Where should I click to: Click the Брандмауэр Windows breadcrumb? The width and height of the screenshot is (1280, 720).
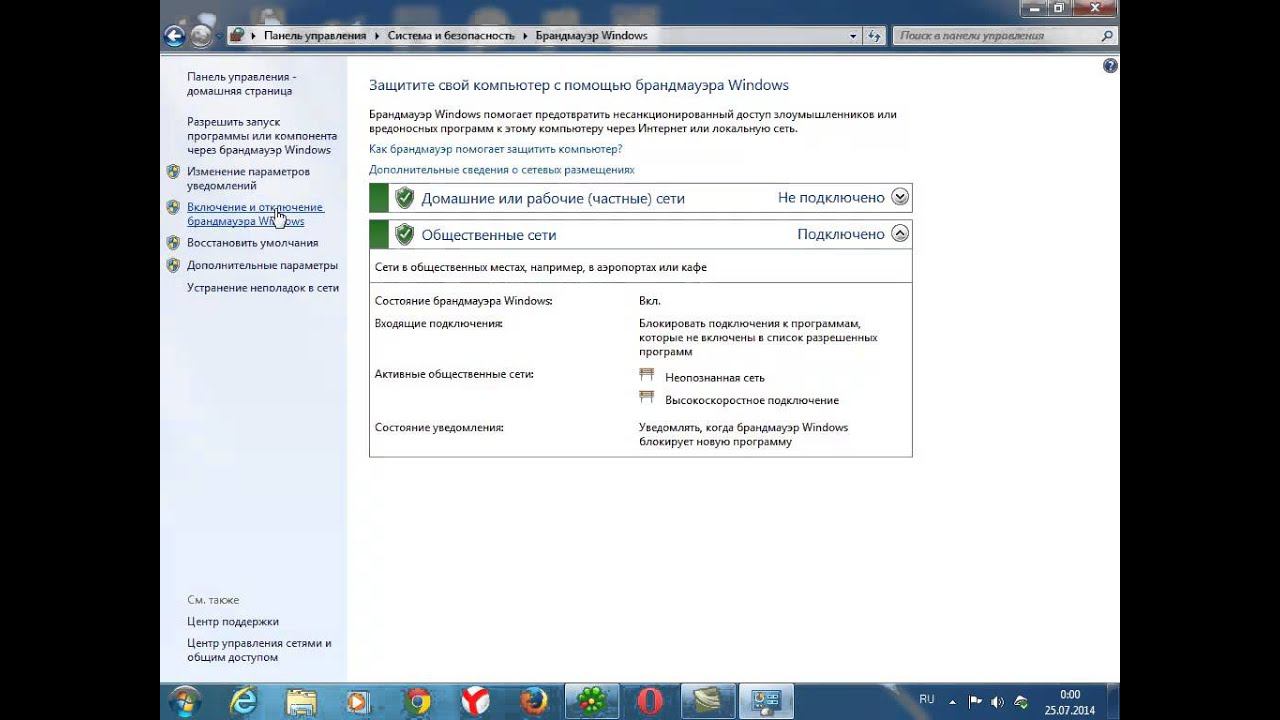[x=591, y=36]
